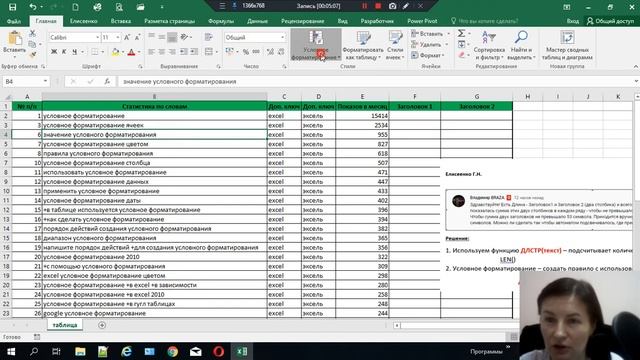Open a file via the folder icon in quick access toolbar
The width and height of the screenshot is (640, 360).
[140, 7]
